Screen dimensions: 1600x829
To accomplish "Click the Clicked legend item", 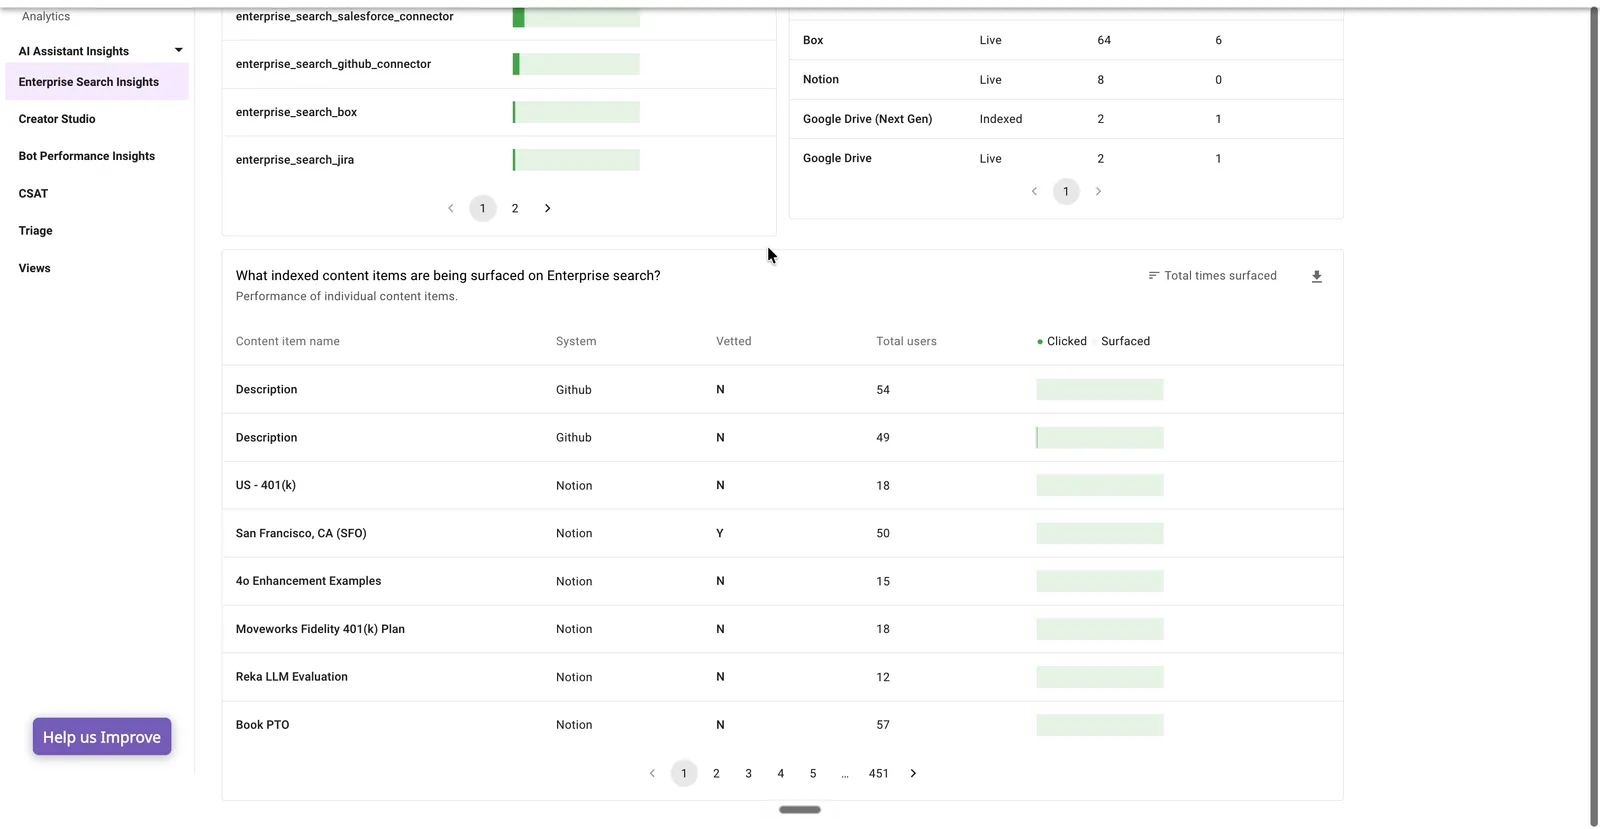I will [1062, 341].
